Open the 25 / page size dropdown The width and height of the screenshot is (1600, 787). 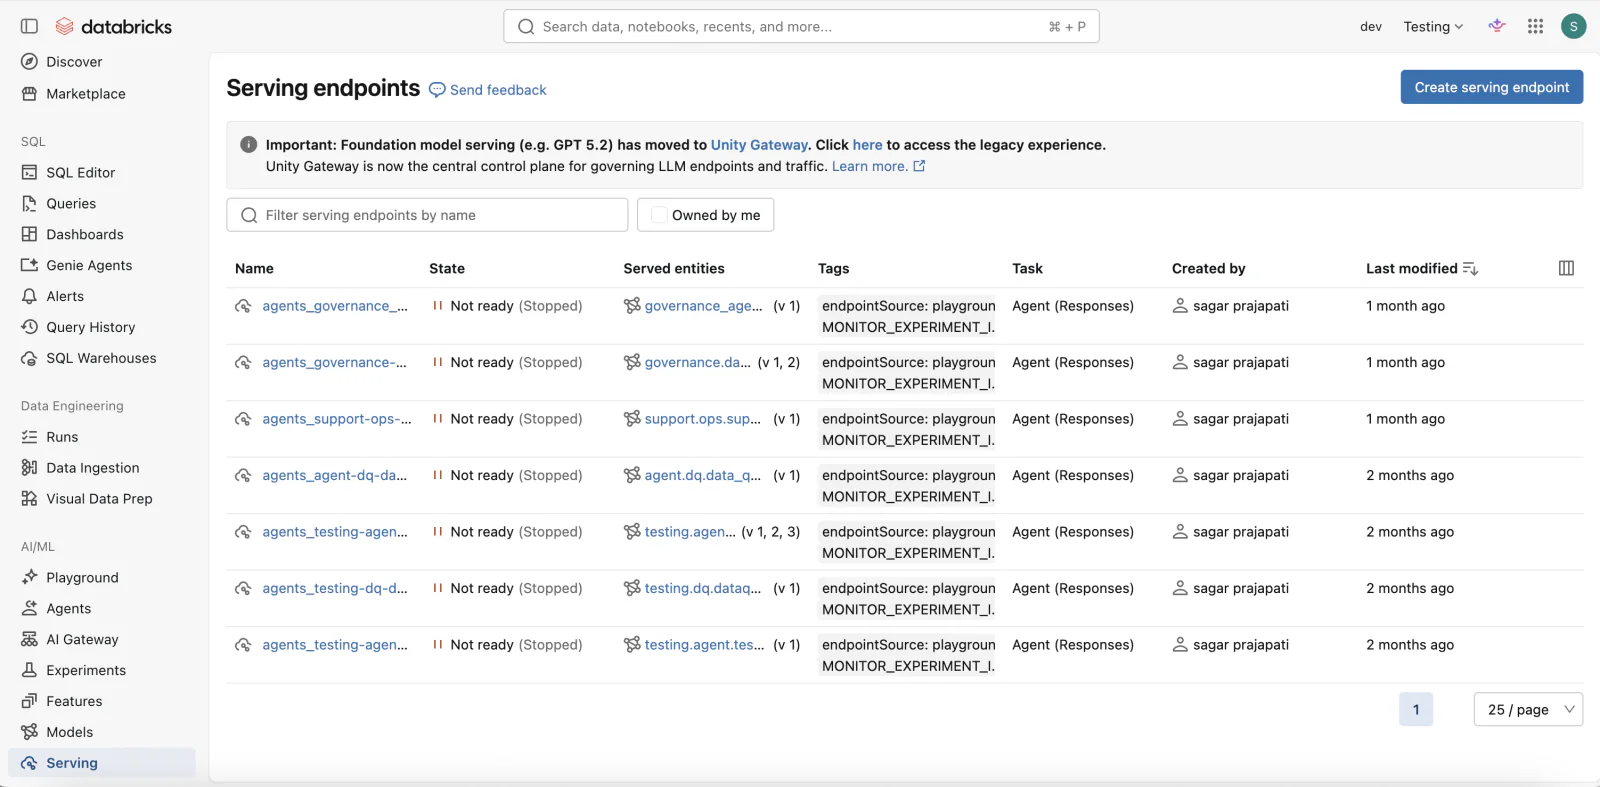[x=1528, y=709]
